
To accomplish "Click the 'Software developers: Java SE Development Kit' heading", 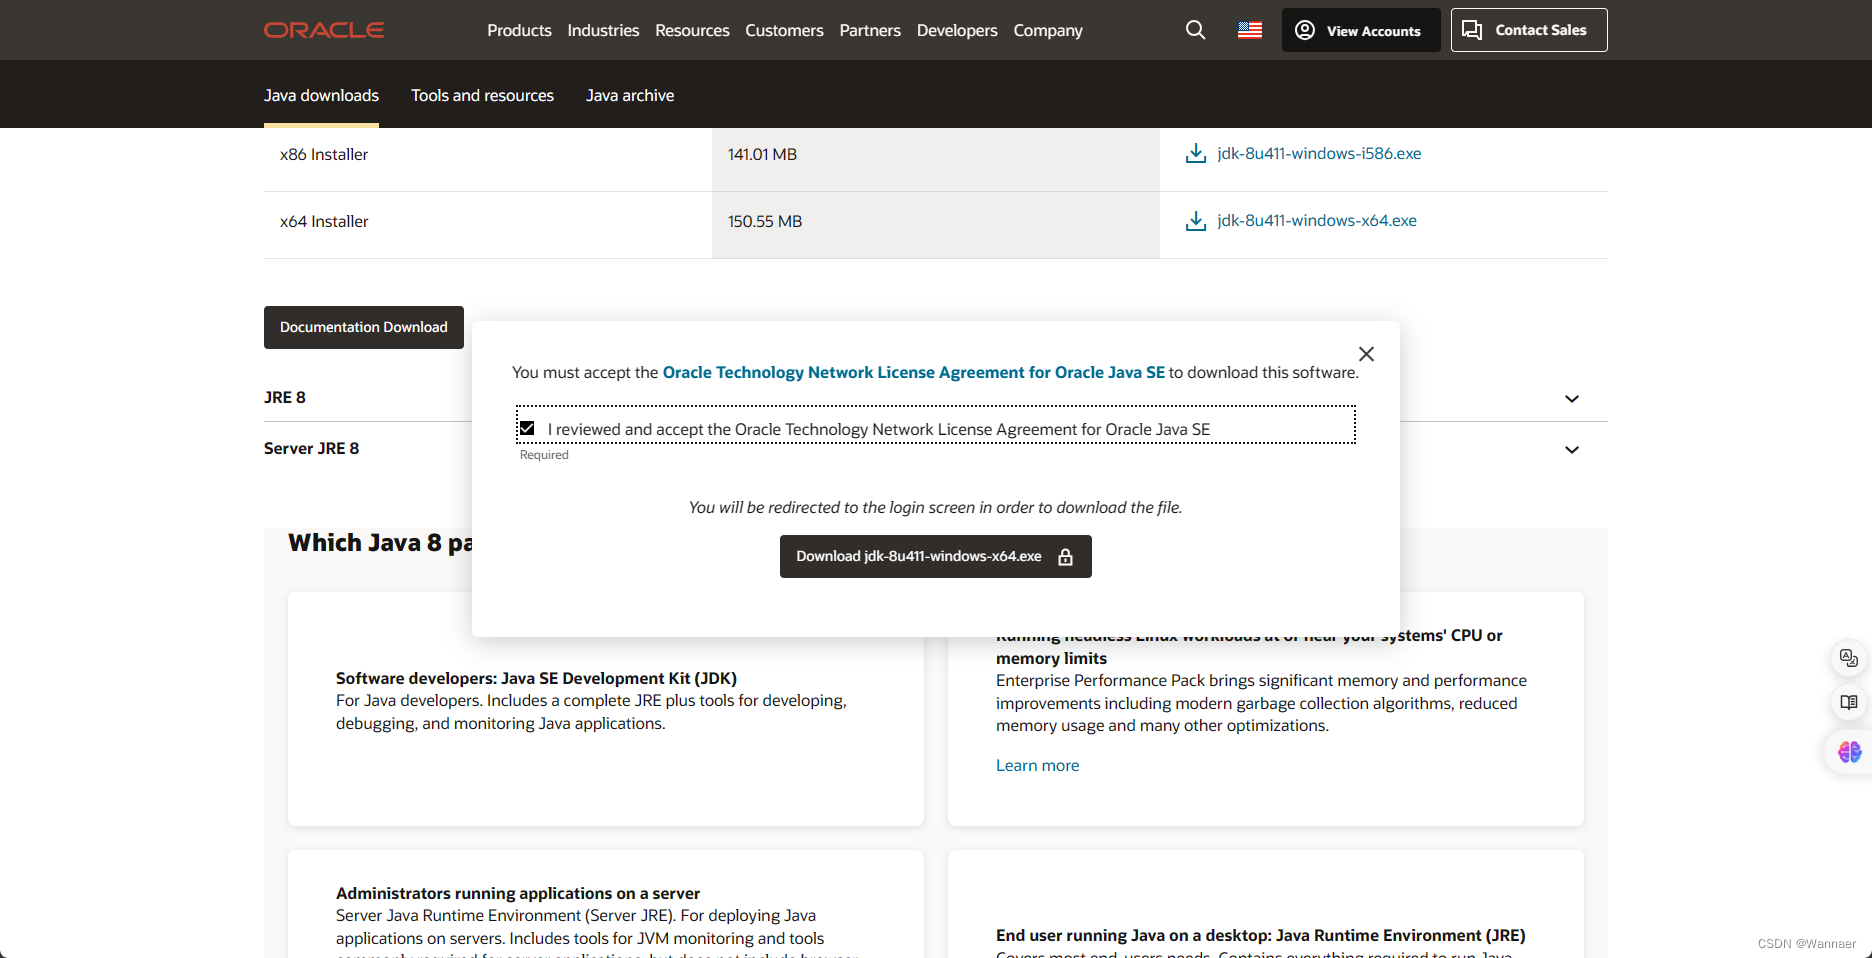I will [x=536, y=678].
